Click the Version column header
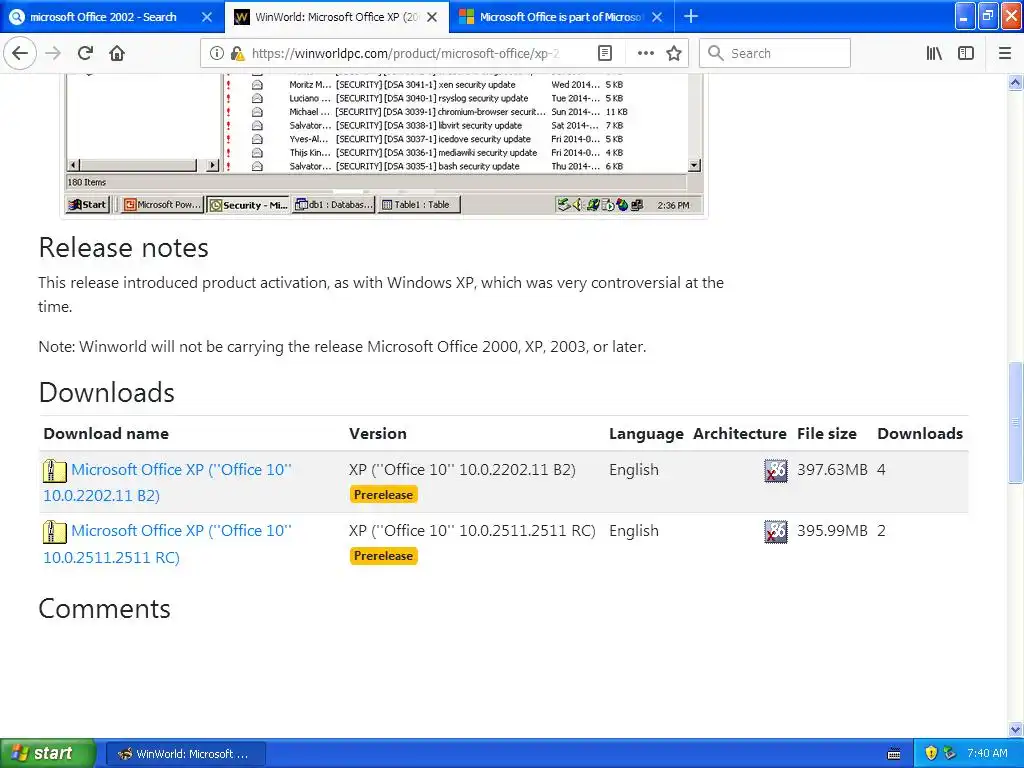This screenshot has width=1024, height=768. click(377, 434)
